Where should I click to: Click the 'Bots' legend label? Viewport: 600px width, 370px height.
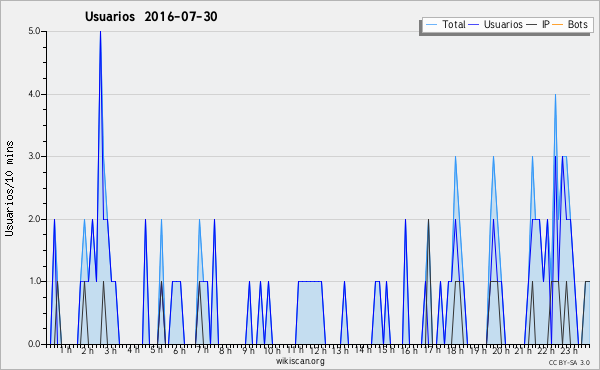point(577,24)
